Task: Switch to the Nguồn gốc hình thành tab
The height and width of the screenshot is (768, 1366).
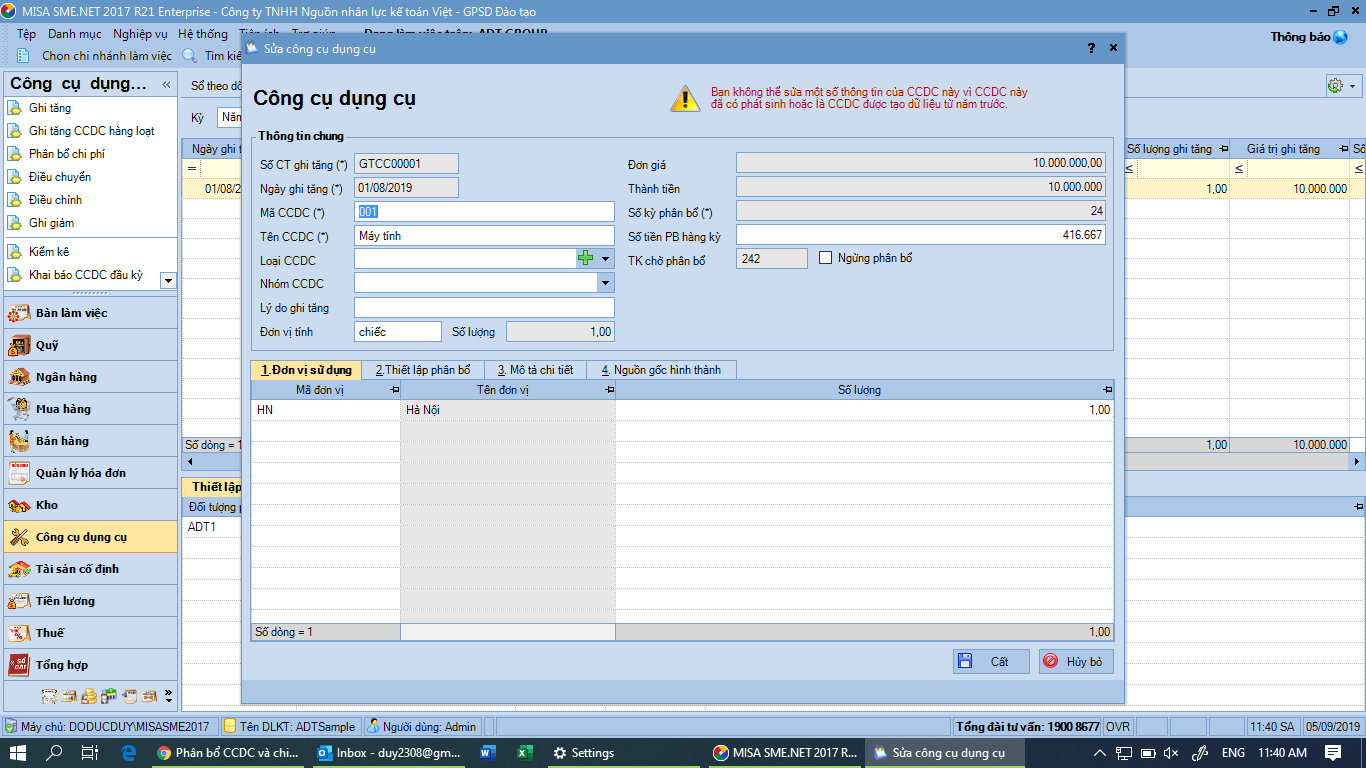Action: (x=661, y=370)
